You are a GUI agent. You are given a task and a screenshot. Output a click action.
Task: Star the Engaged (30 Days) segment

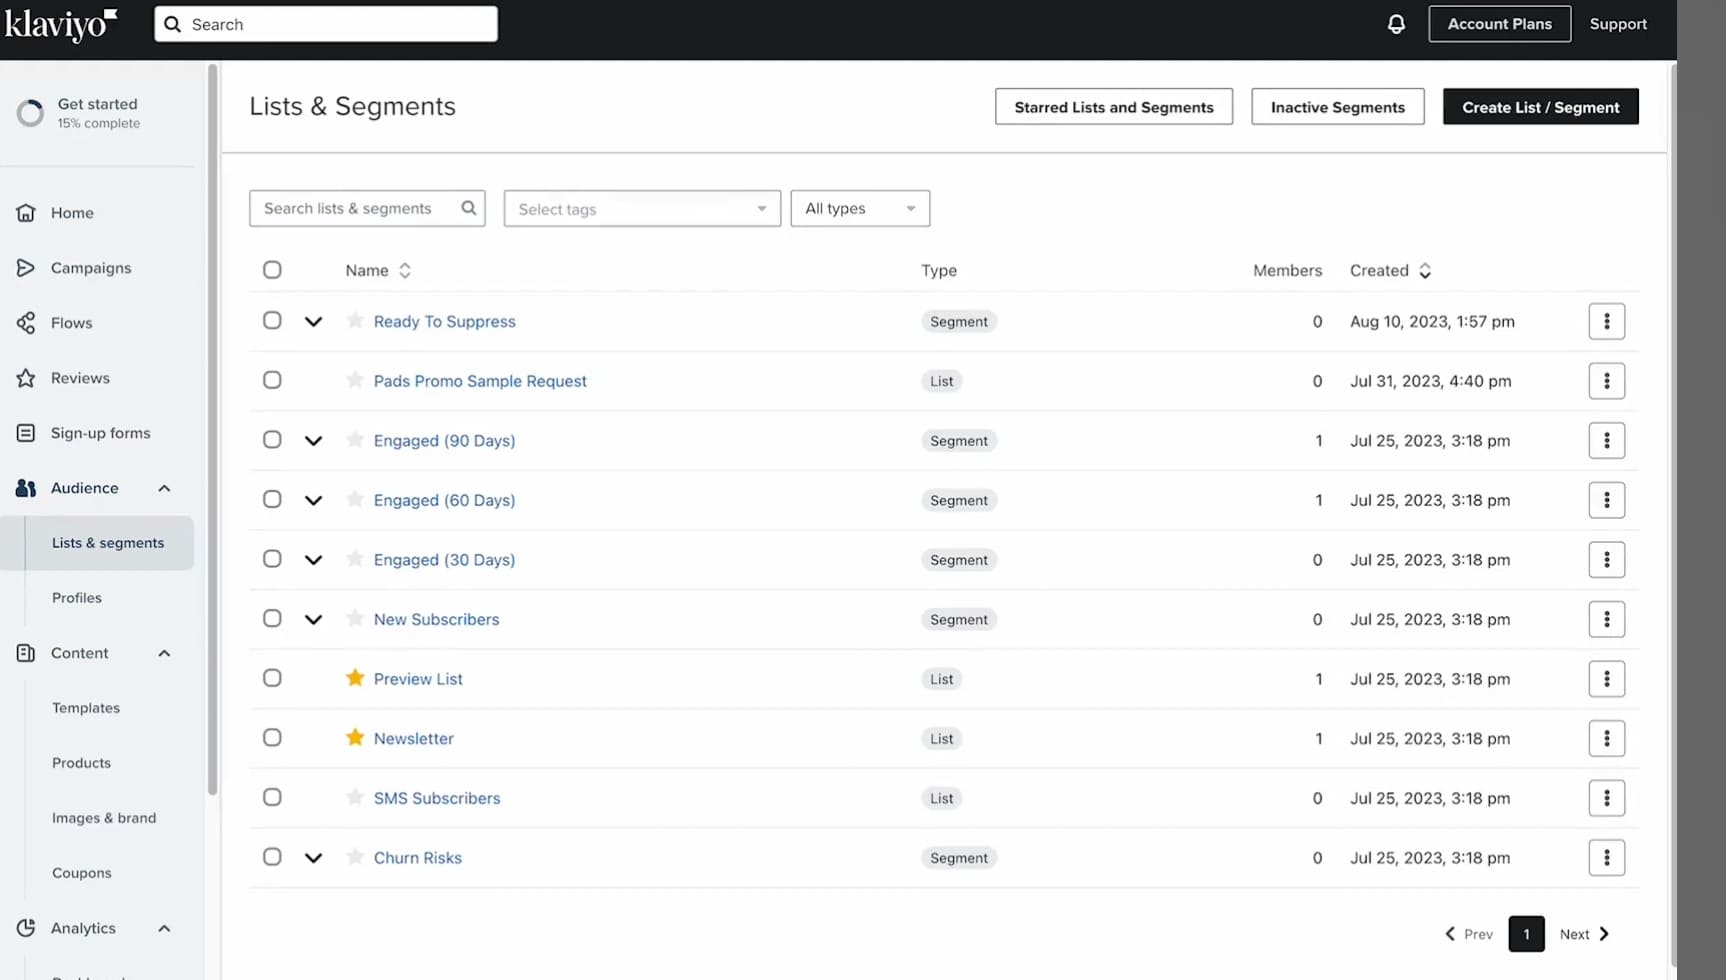355,558
